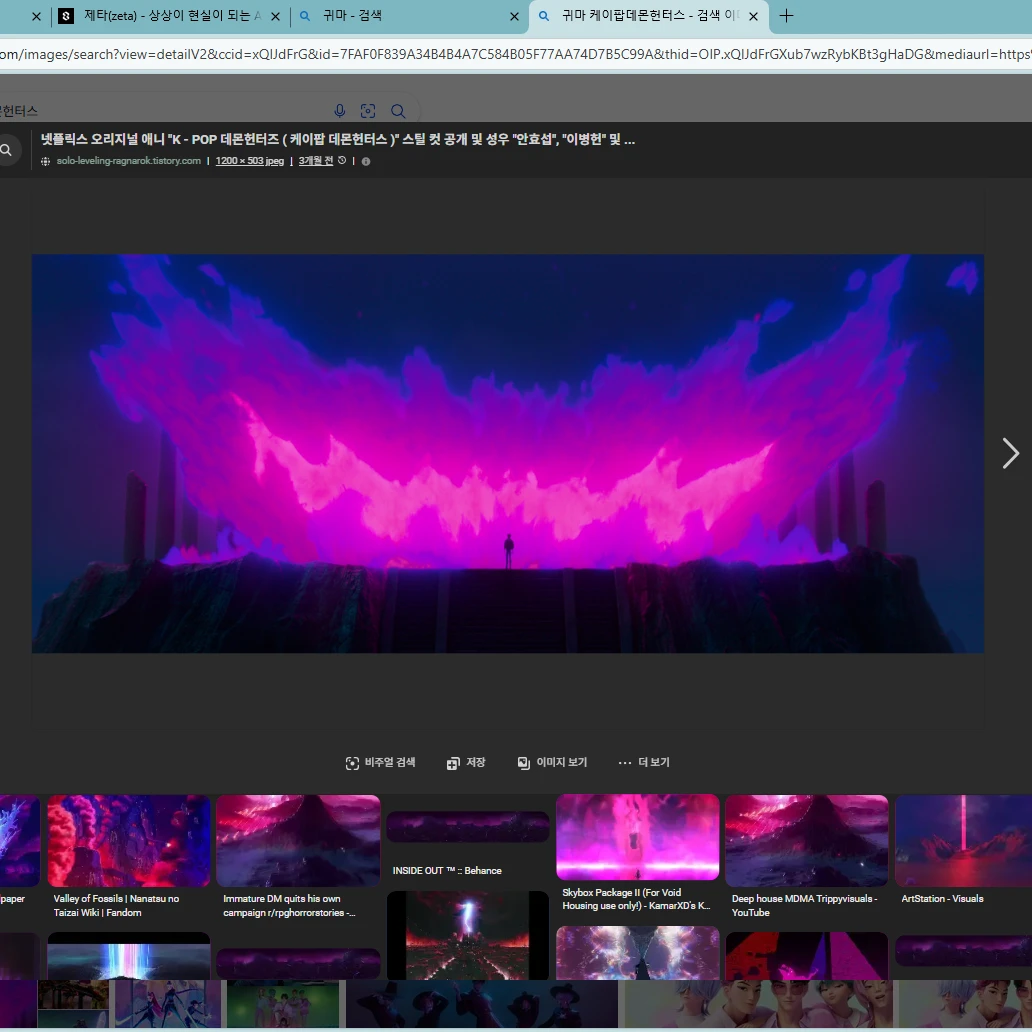Open the 더 보기 more options menu

[644, 762]
